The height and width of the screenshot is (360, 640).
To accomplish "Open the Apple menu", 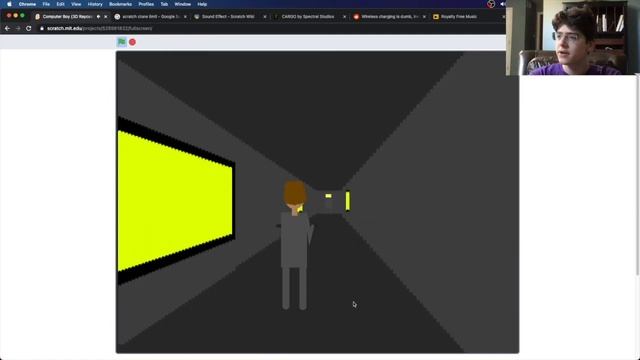I will tap(9, 4).
